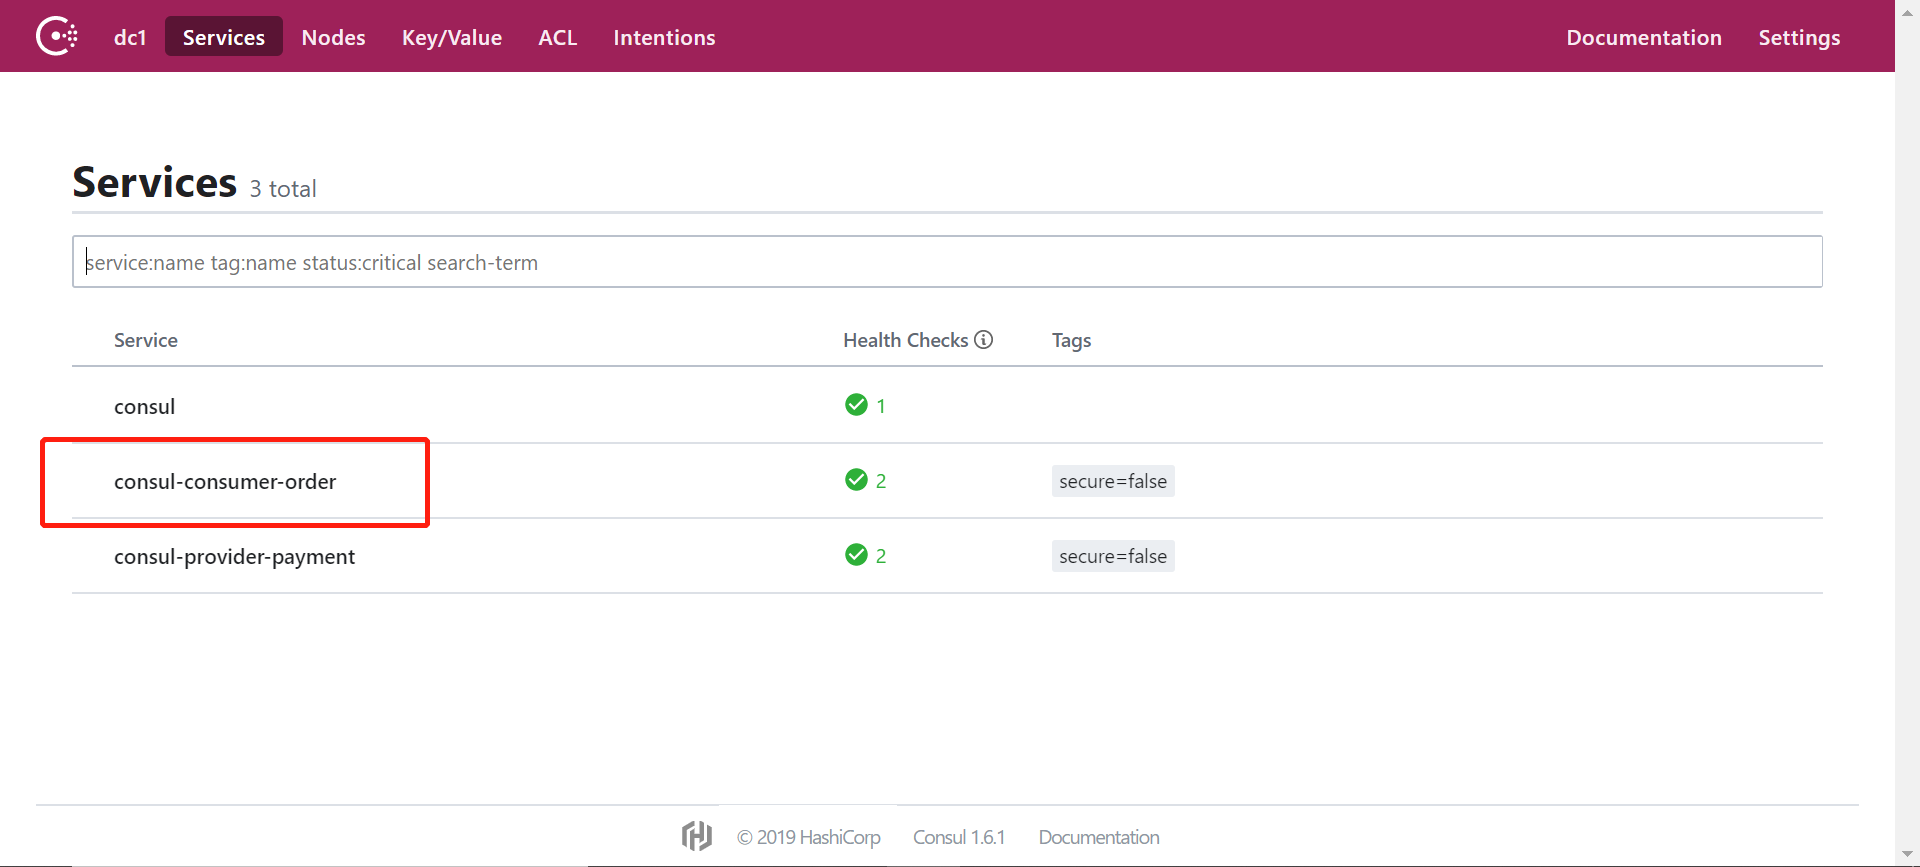Click the Services page heading
The image size is (1920, 867).
point(155,183)
